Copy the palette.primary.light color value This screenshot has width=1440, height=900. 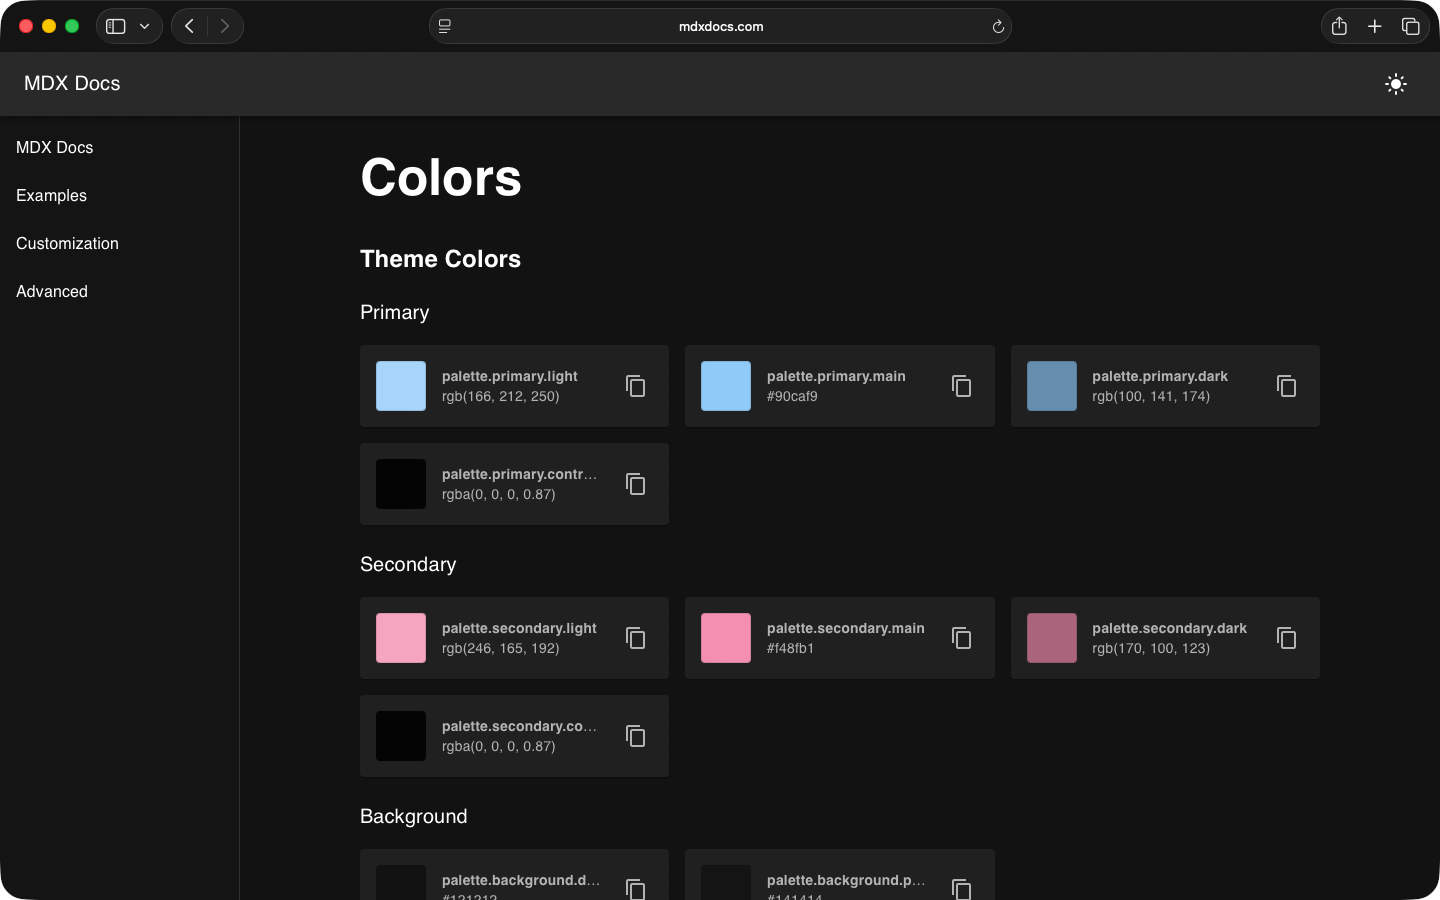coord(636,386)
